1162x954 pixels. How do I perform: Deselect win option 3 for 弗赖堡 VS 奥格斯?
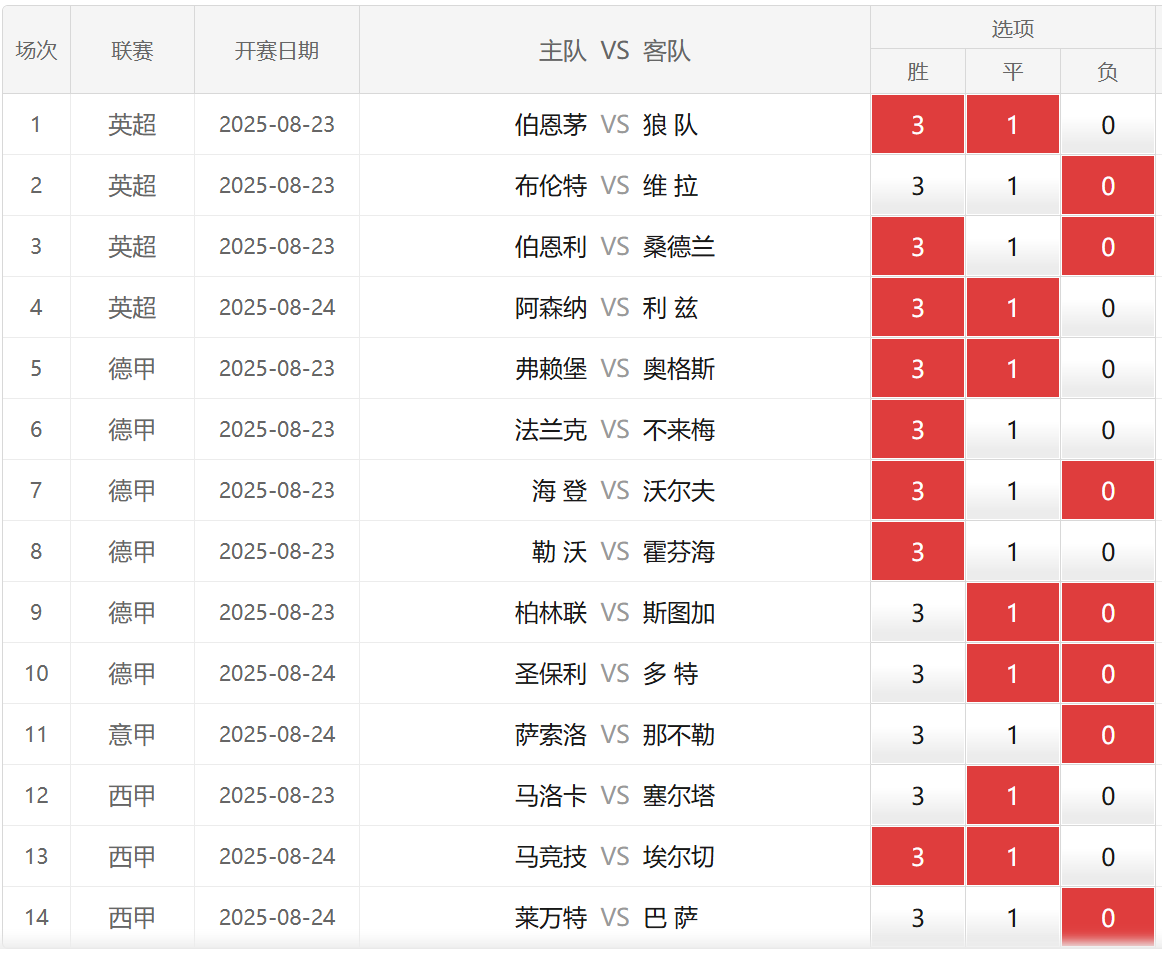pos(917,368)
